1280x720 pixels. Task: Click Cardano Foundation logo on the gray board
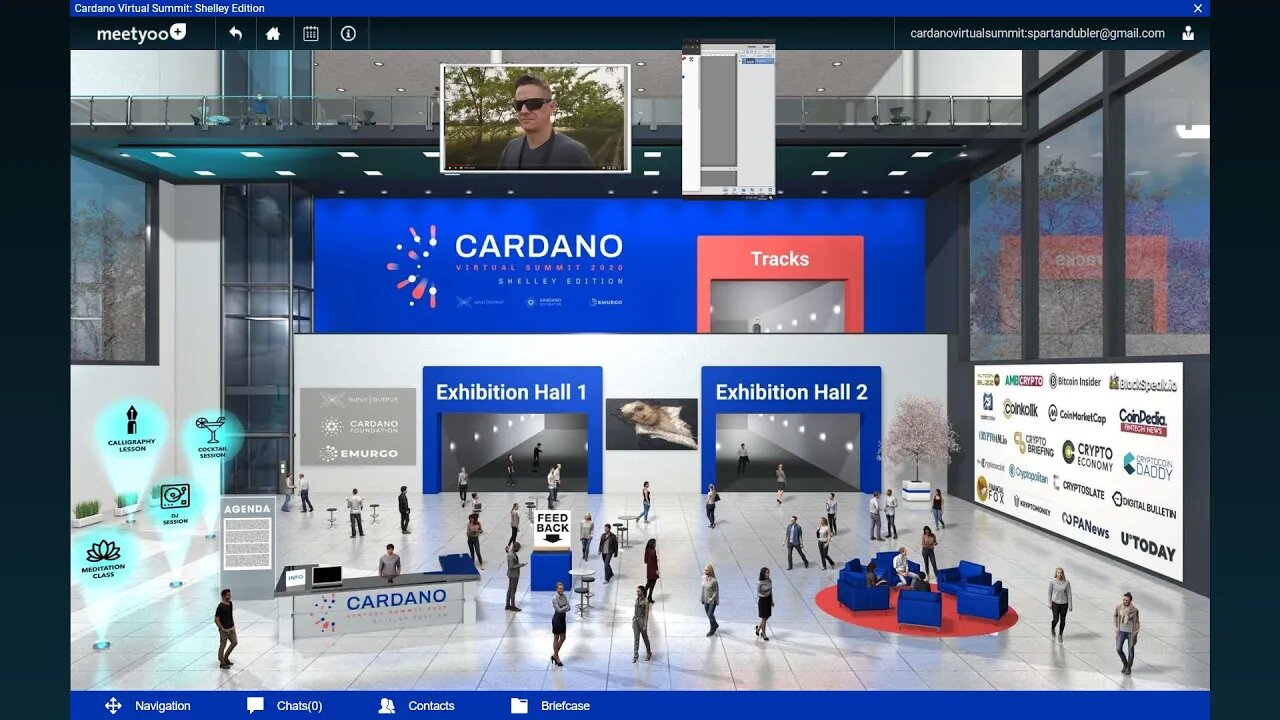tap(358, 426)
